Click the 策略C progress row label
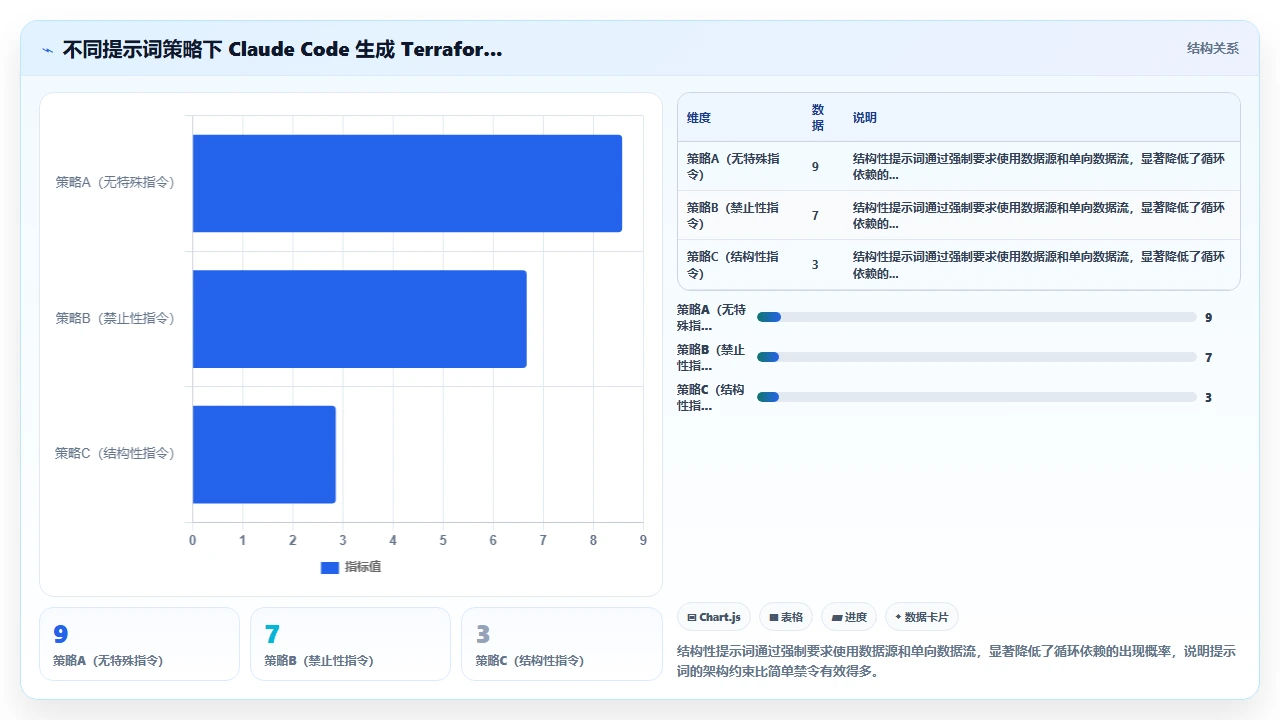 click(712, 397)
